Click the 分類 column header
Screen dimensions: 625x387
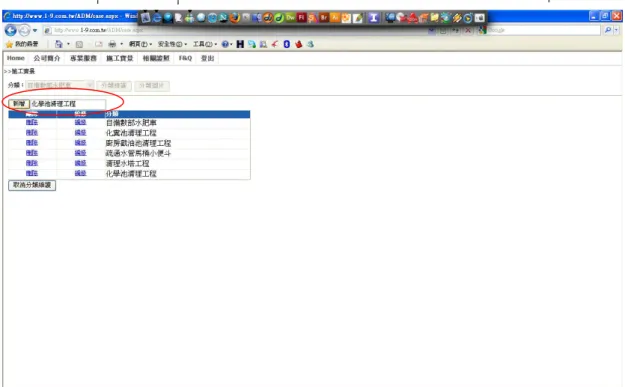click(177, 114)
